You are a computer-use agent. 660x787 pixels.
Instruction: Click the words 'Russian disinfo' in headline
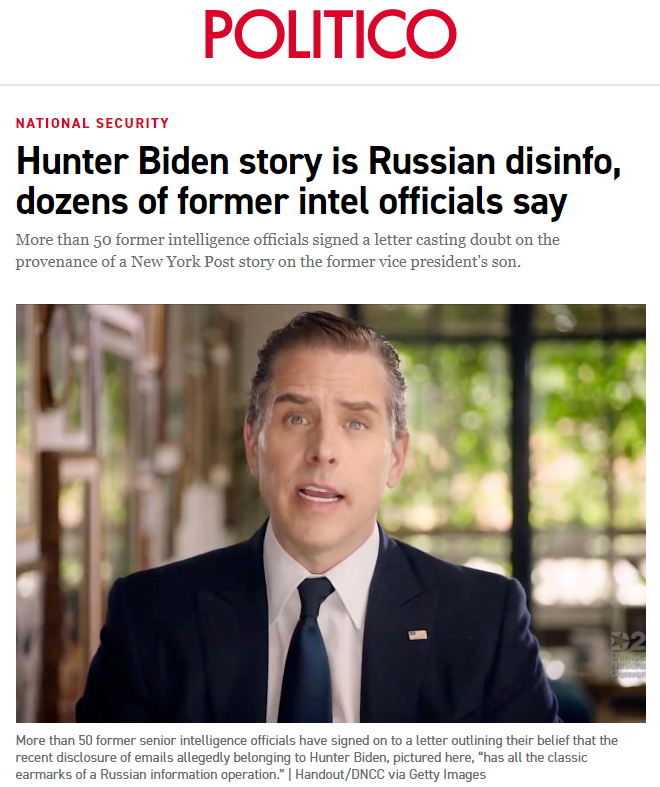(x=494, y=163)
